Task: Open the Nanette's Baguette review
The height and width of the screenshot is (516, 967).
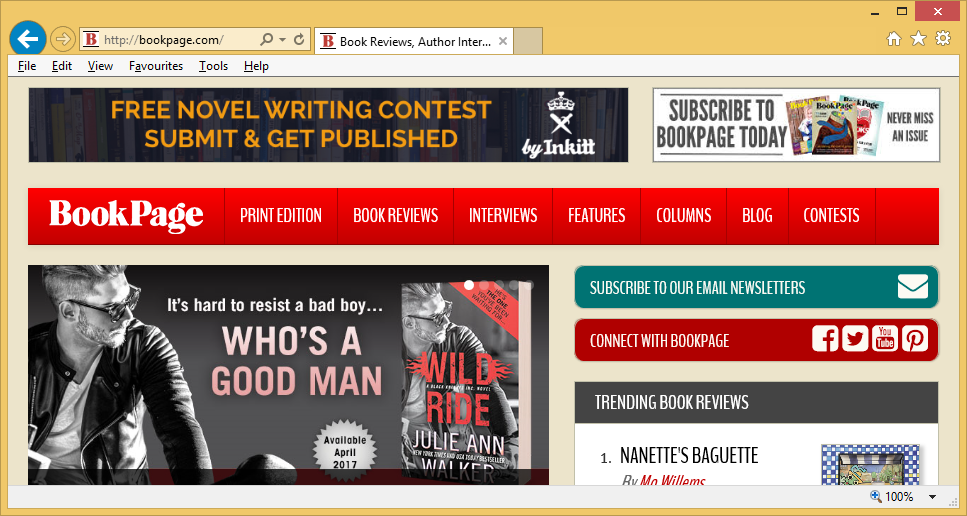Action: (689, 456)
